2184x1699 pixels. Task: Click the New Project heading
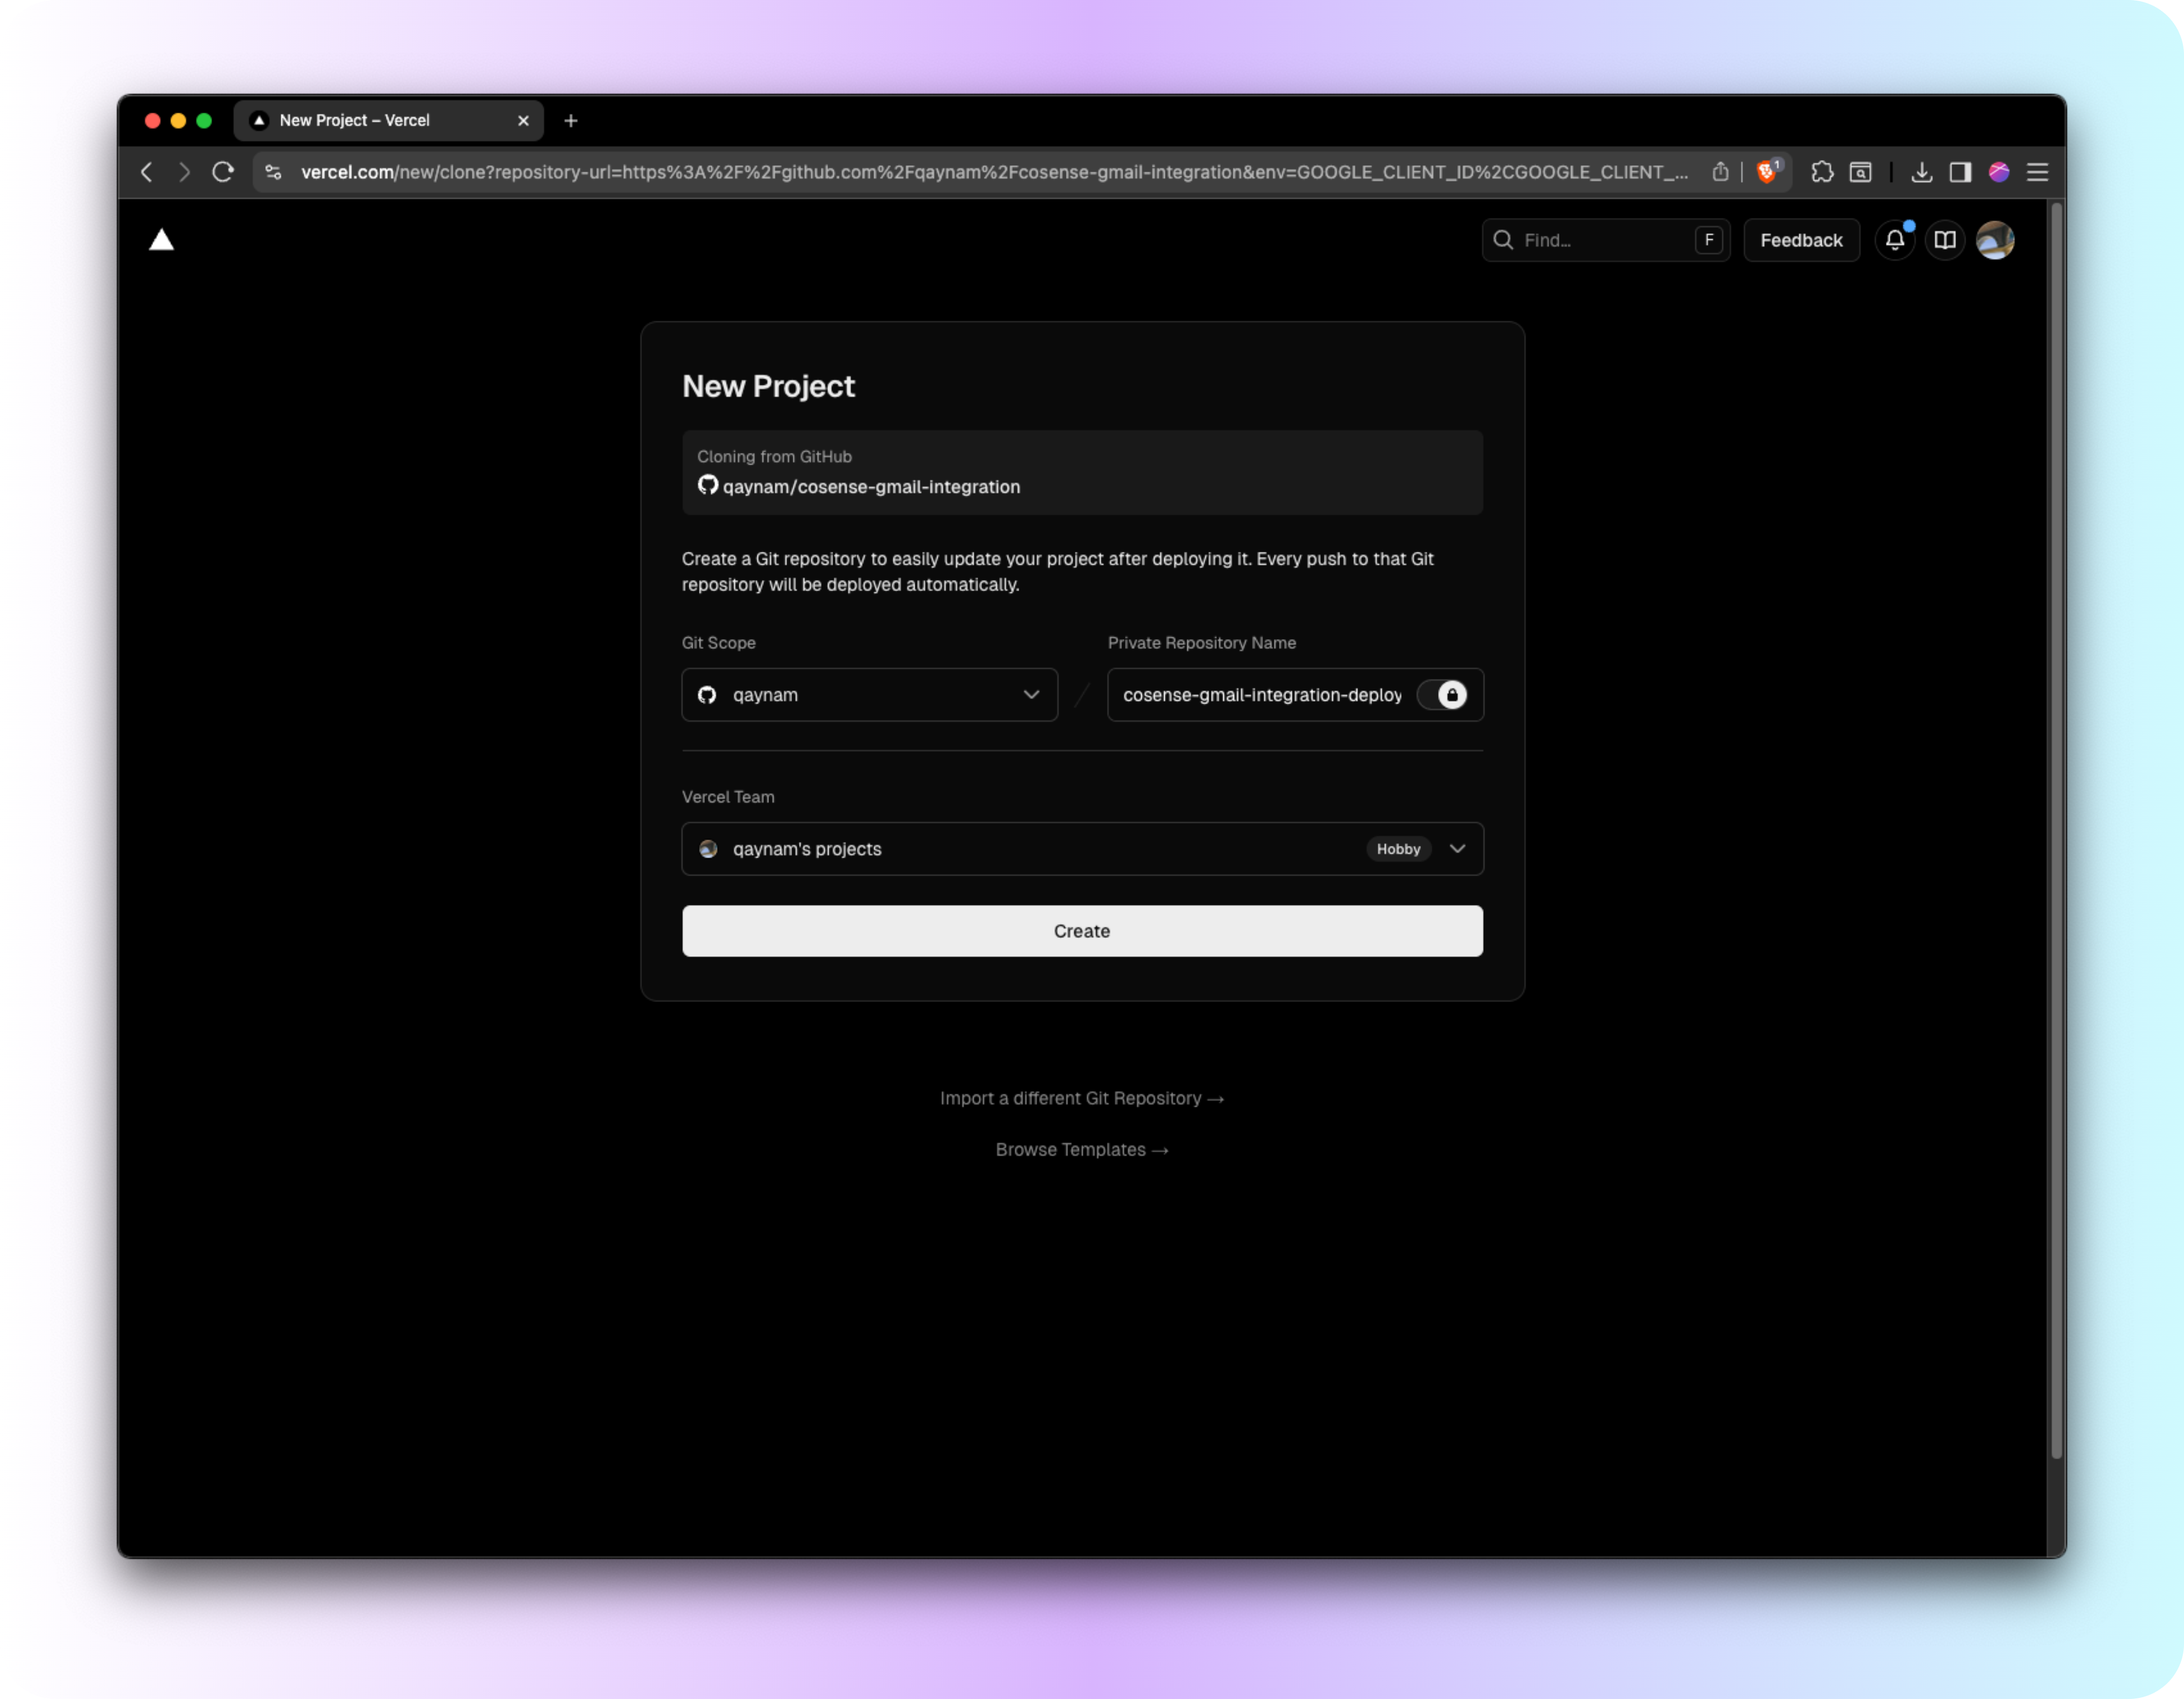pyautogui.click(x=768, y=387)
